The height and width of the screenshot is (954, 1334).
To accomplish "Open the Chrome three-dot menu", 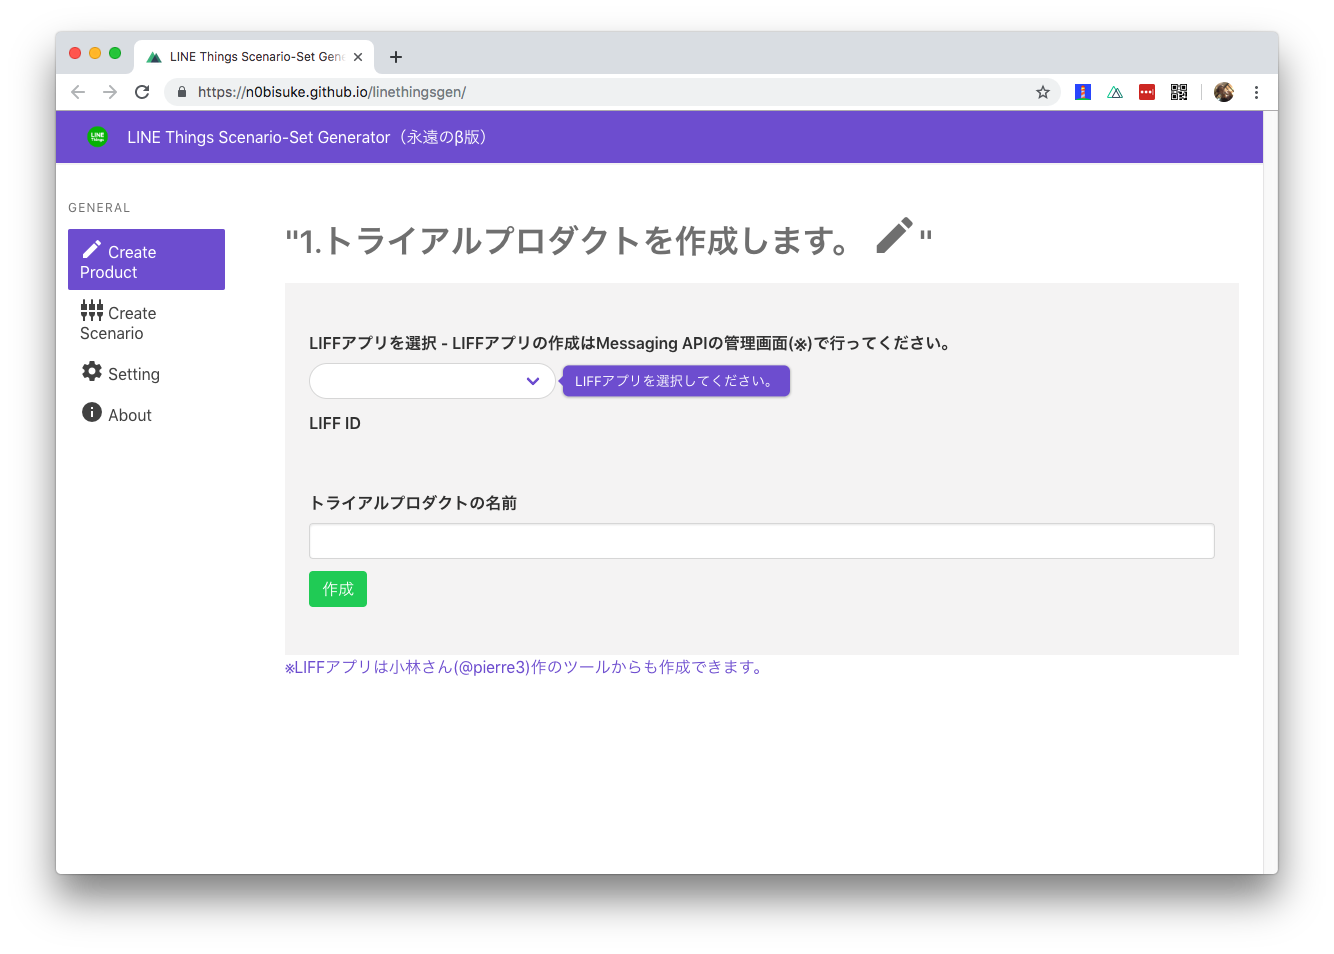I will [1256, 92].
